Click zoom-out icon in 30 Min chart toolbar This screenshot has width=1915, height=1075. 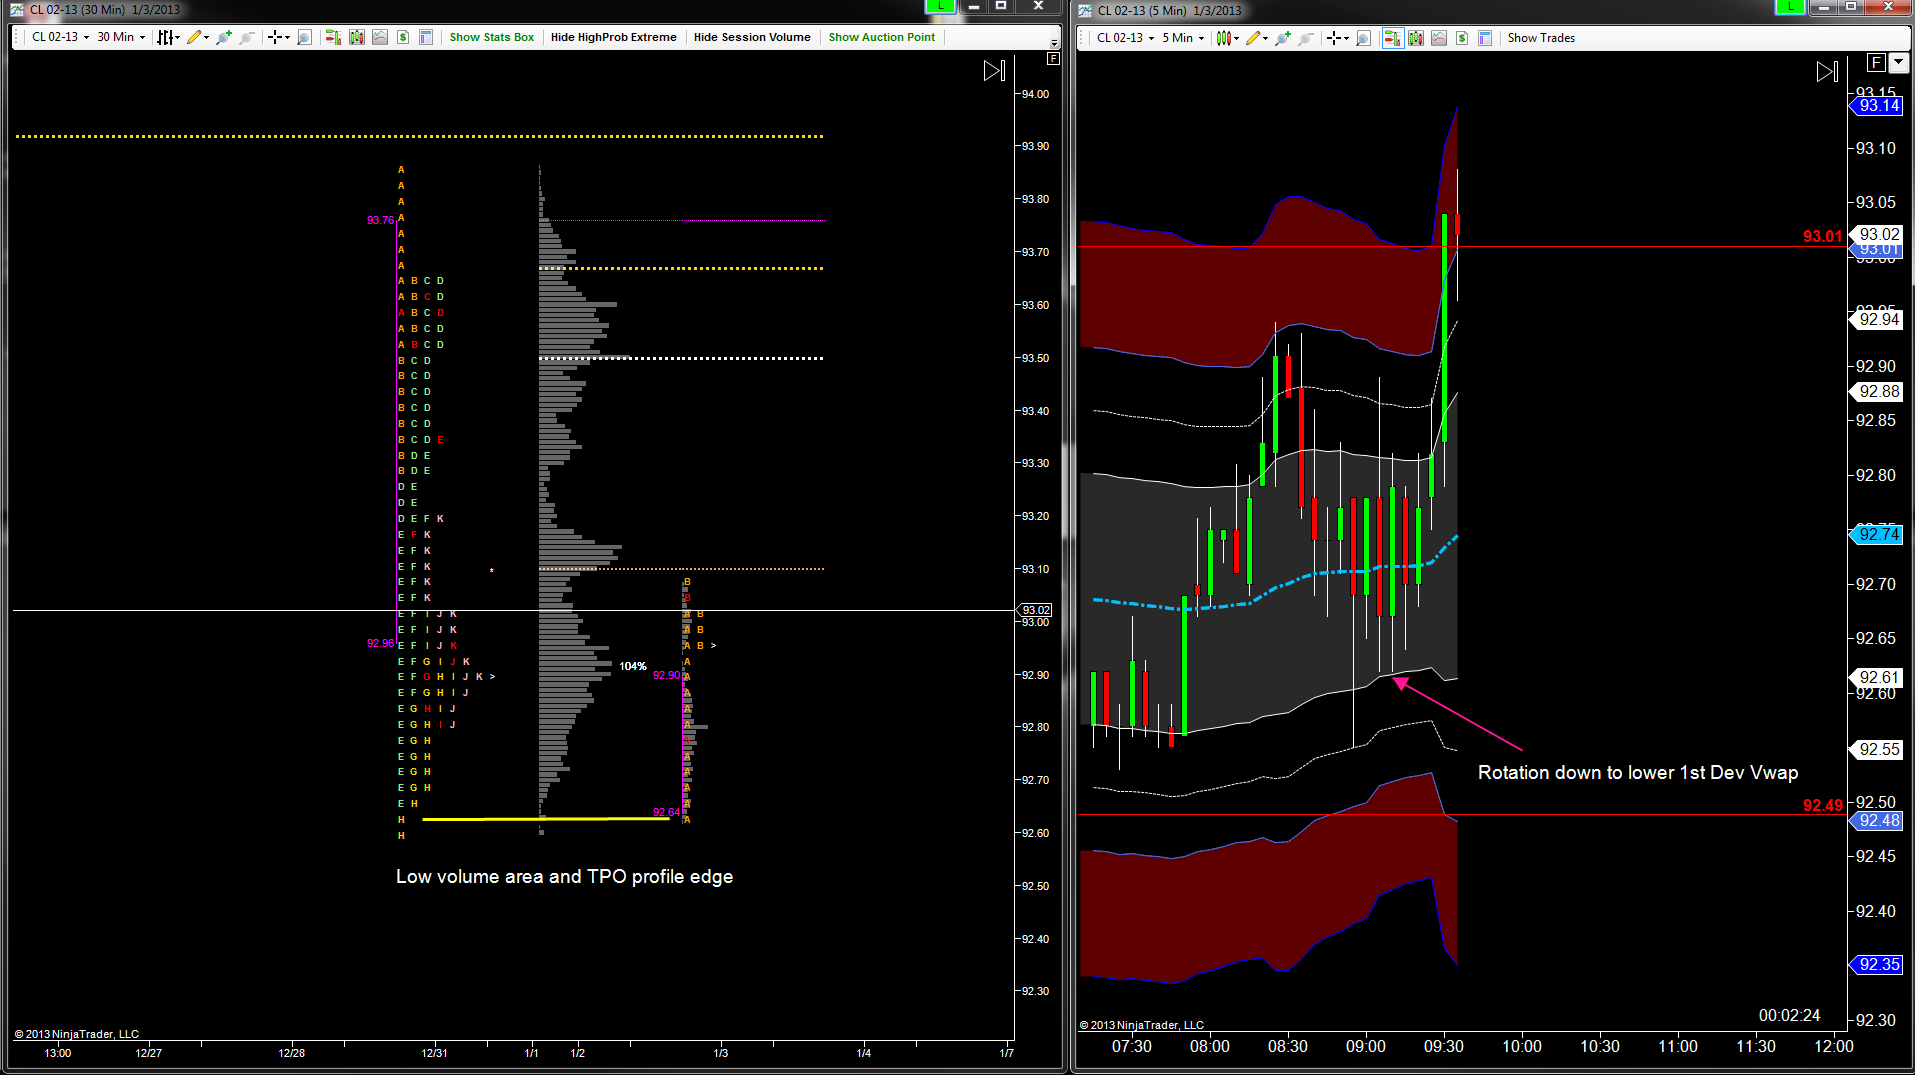coord(247,37)
